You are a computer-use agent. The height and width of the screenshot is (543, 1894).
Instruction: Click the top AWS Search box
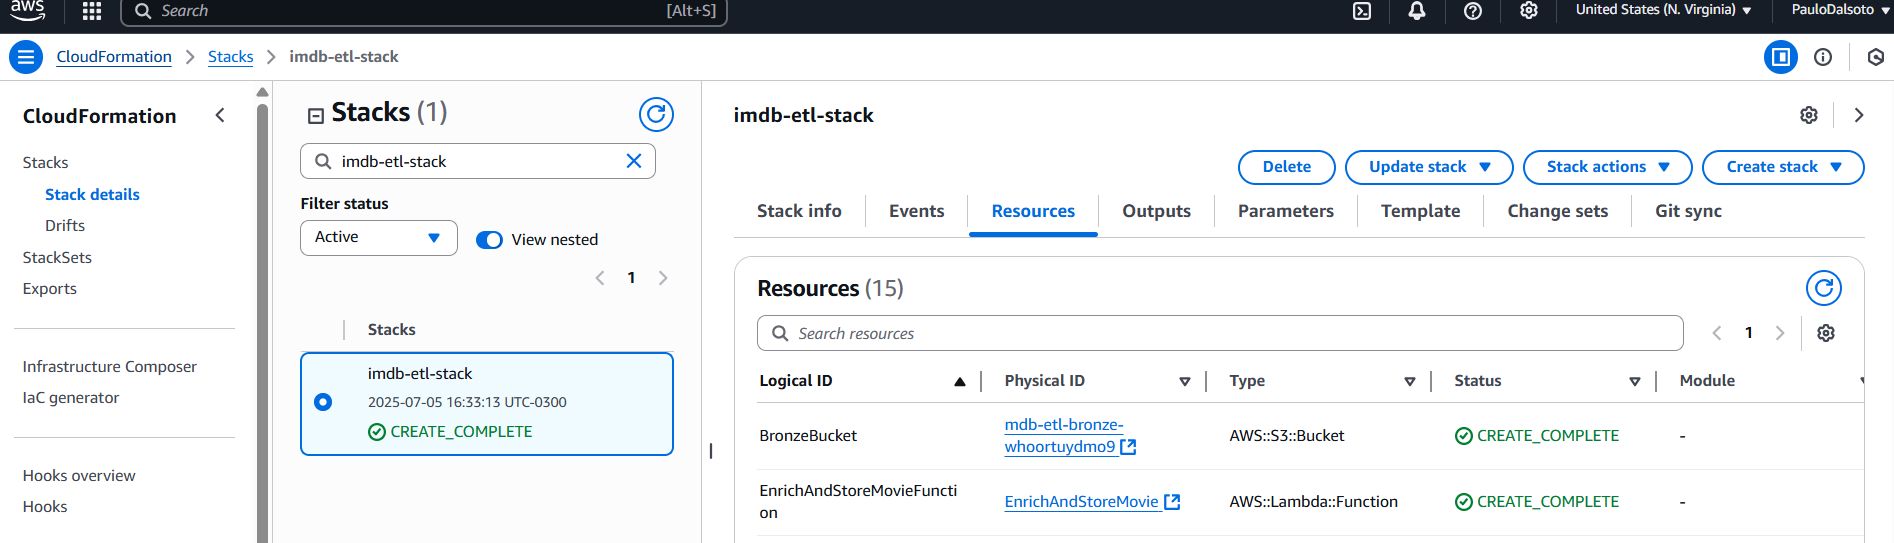pos(424,11)
